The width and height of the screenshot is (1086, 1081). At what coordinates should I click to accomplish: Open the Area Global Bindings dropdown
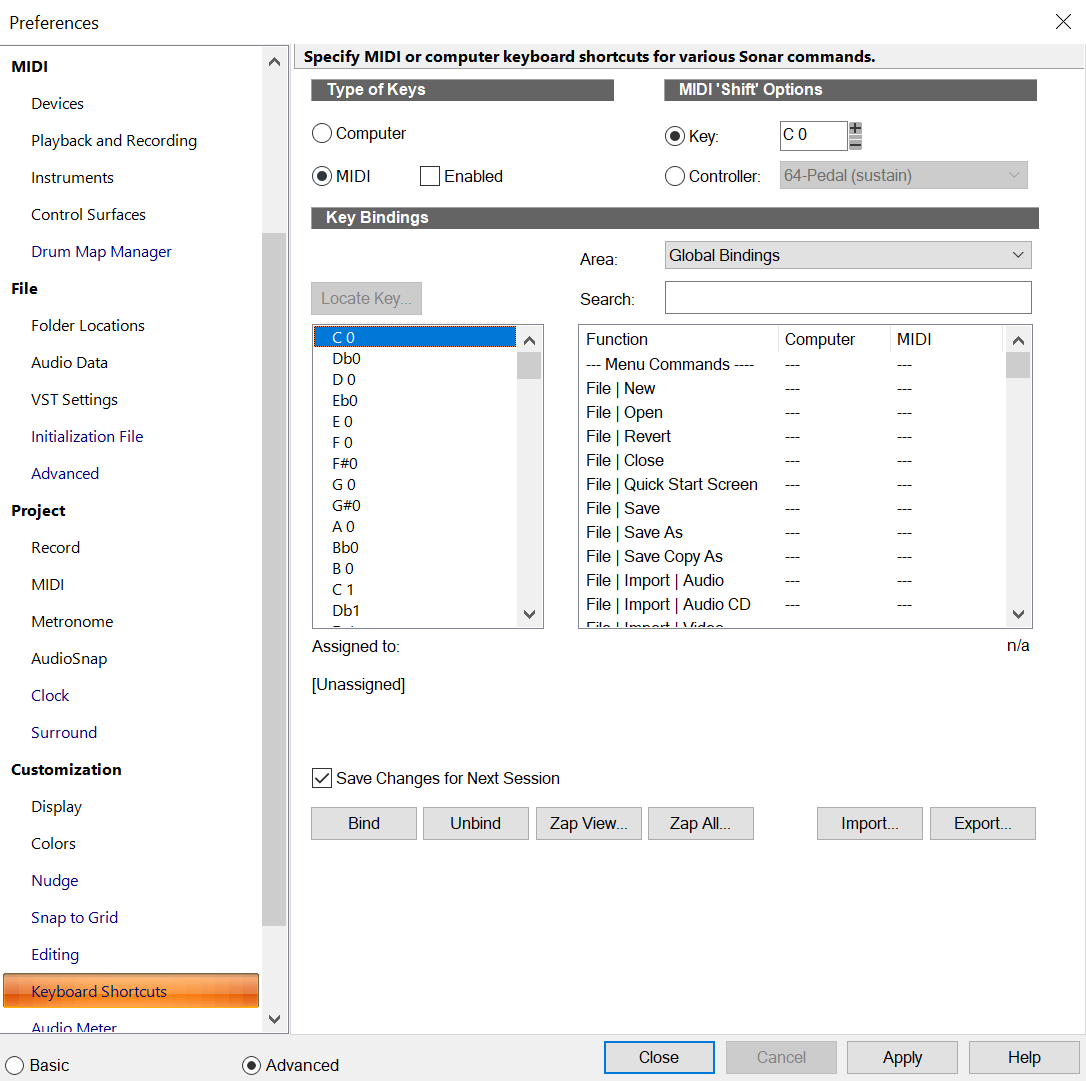point(848,256)
